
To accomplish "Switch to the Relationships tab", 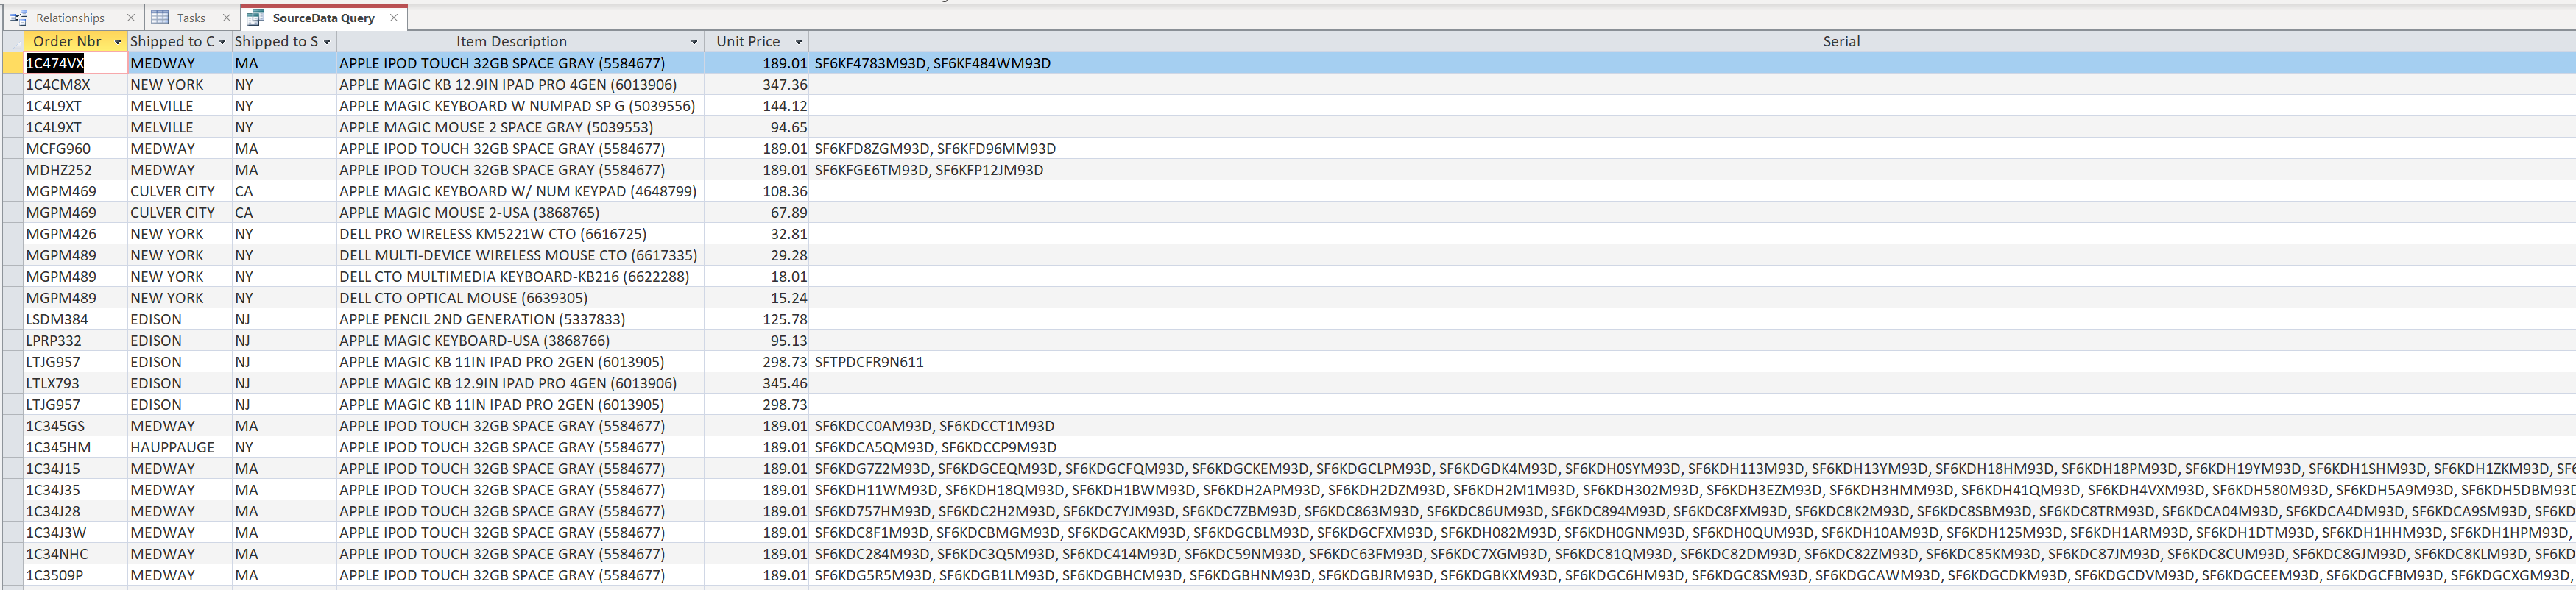I will coord(70,18).
